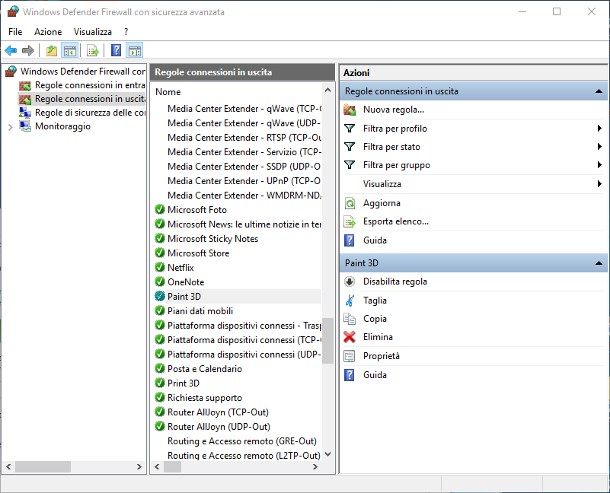Viewport: 610px width, 493px height.
Task: Click the Export list toolbar icon
Action: pyautogui.click(x=93, y=51)
